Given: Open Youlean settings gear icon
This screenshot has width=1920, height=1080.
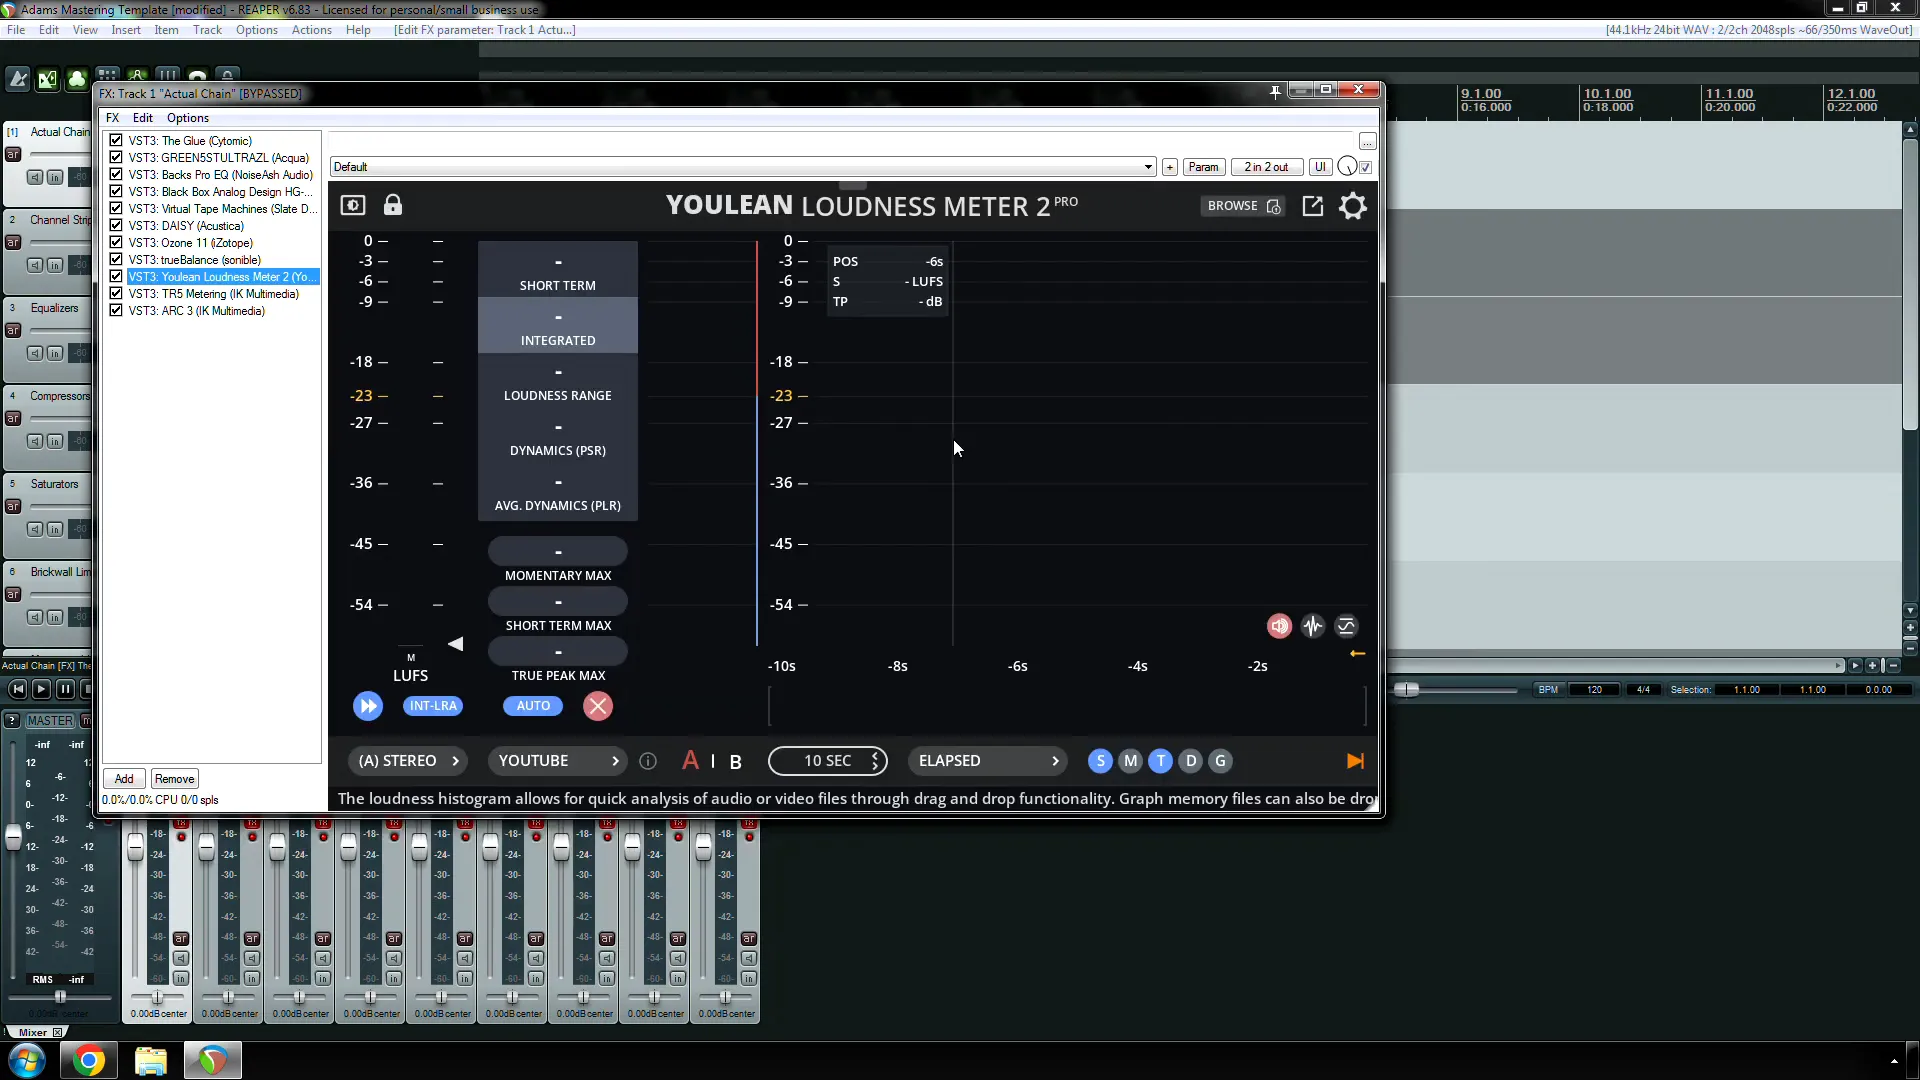Looking at the screenshot, I should click(1352, 206).
